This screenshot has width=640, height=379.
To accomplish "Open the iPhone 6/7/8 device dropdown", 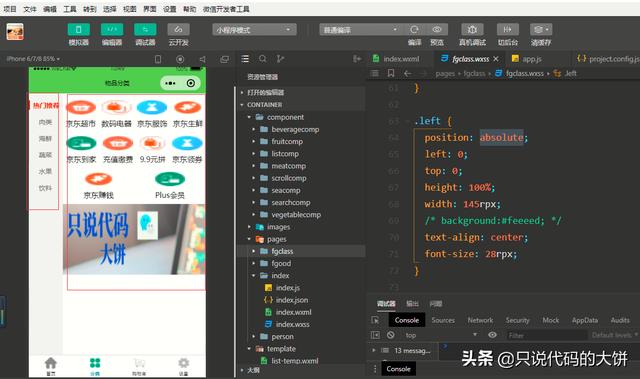I will click(x=33, y=59).
